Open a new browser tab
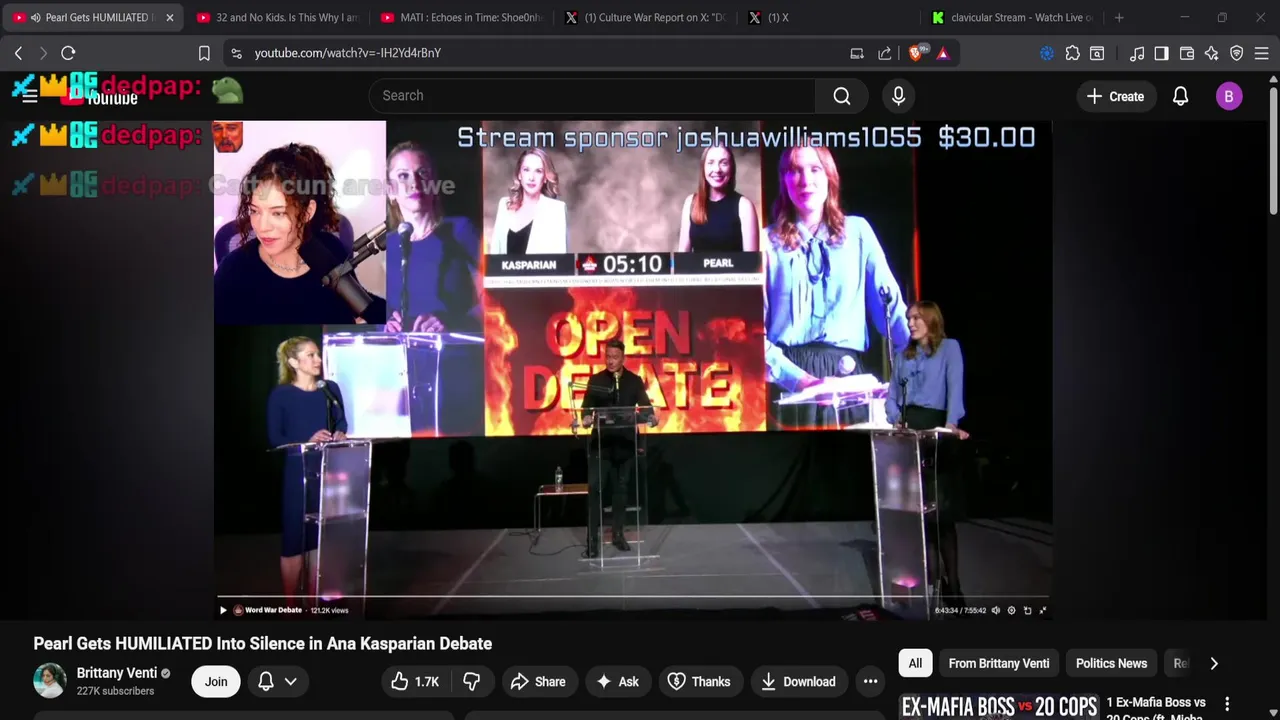The width and height of the screenshot is (1280, 720). pos(1119,18)
